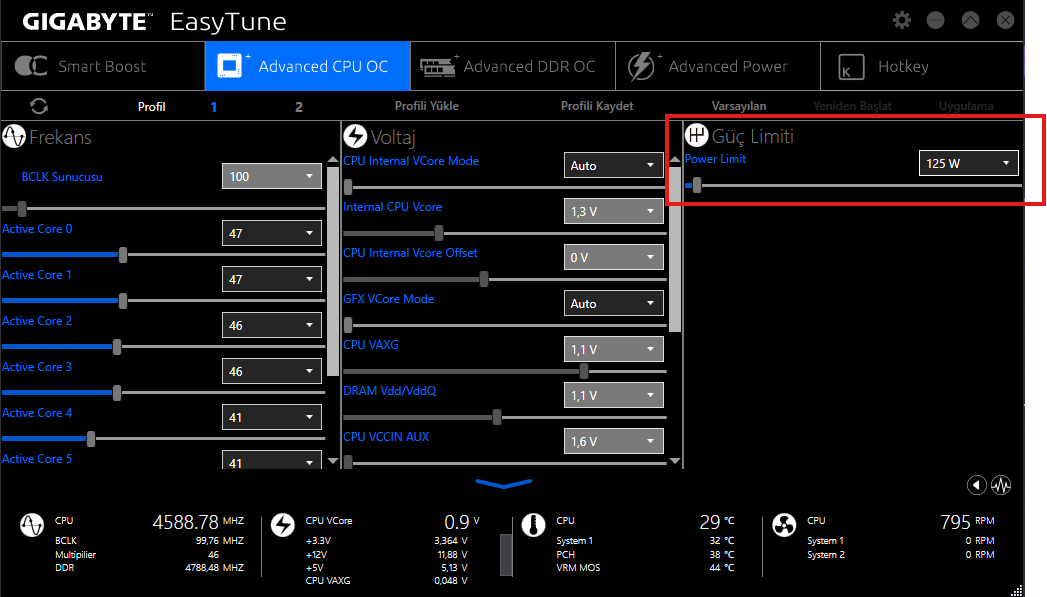Click the CPU frequency status icon

32,526
